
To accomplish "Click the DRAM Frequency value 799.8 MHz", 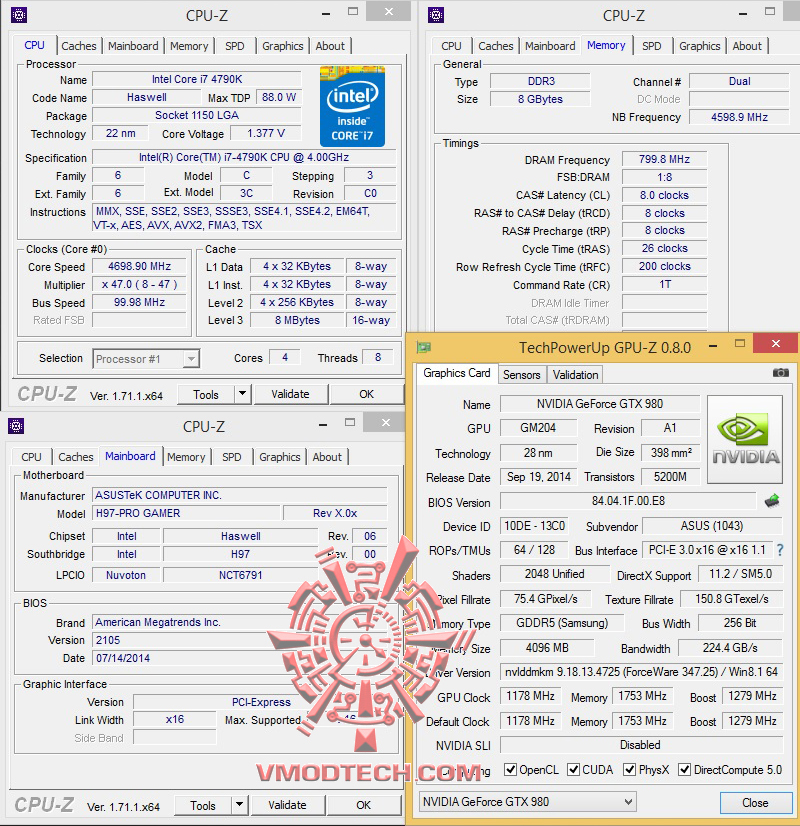I will [x=664, y=159].
